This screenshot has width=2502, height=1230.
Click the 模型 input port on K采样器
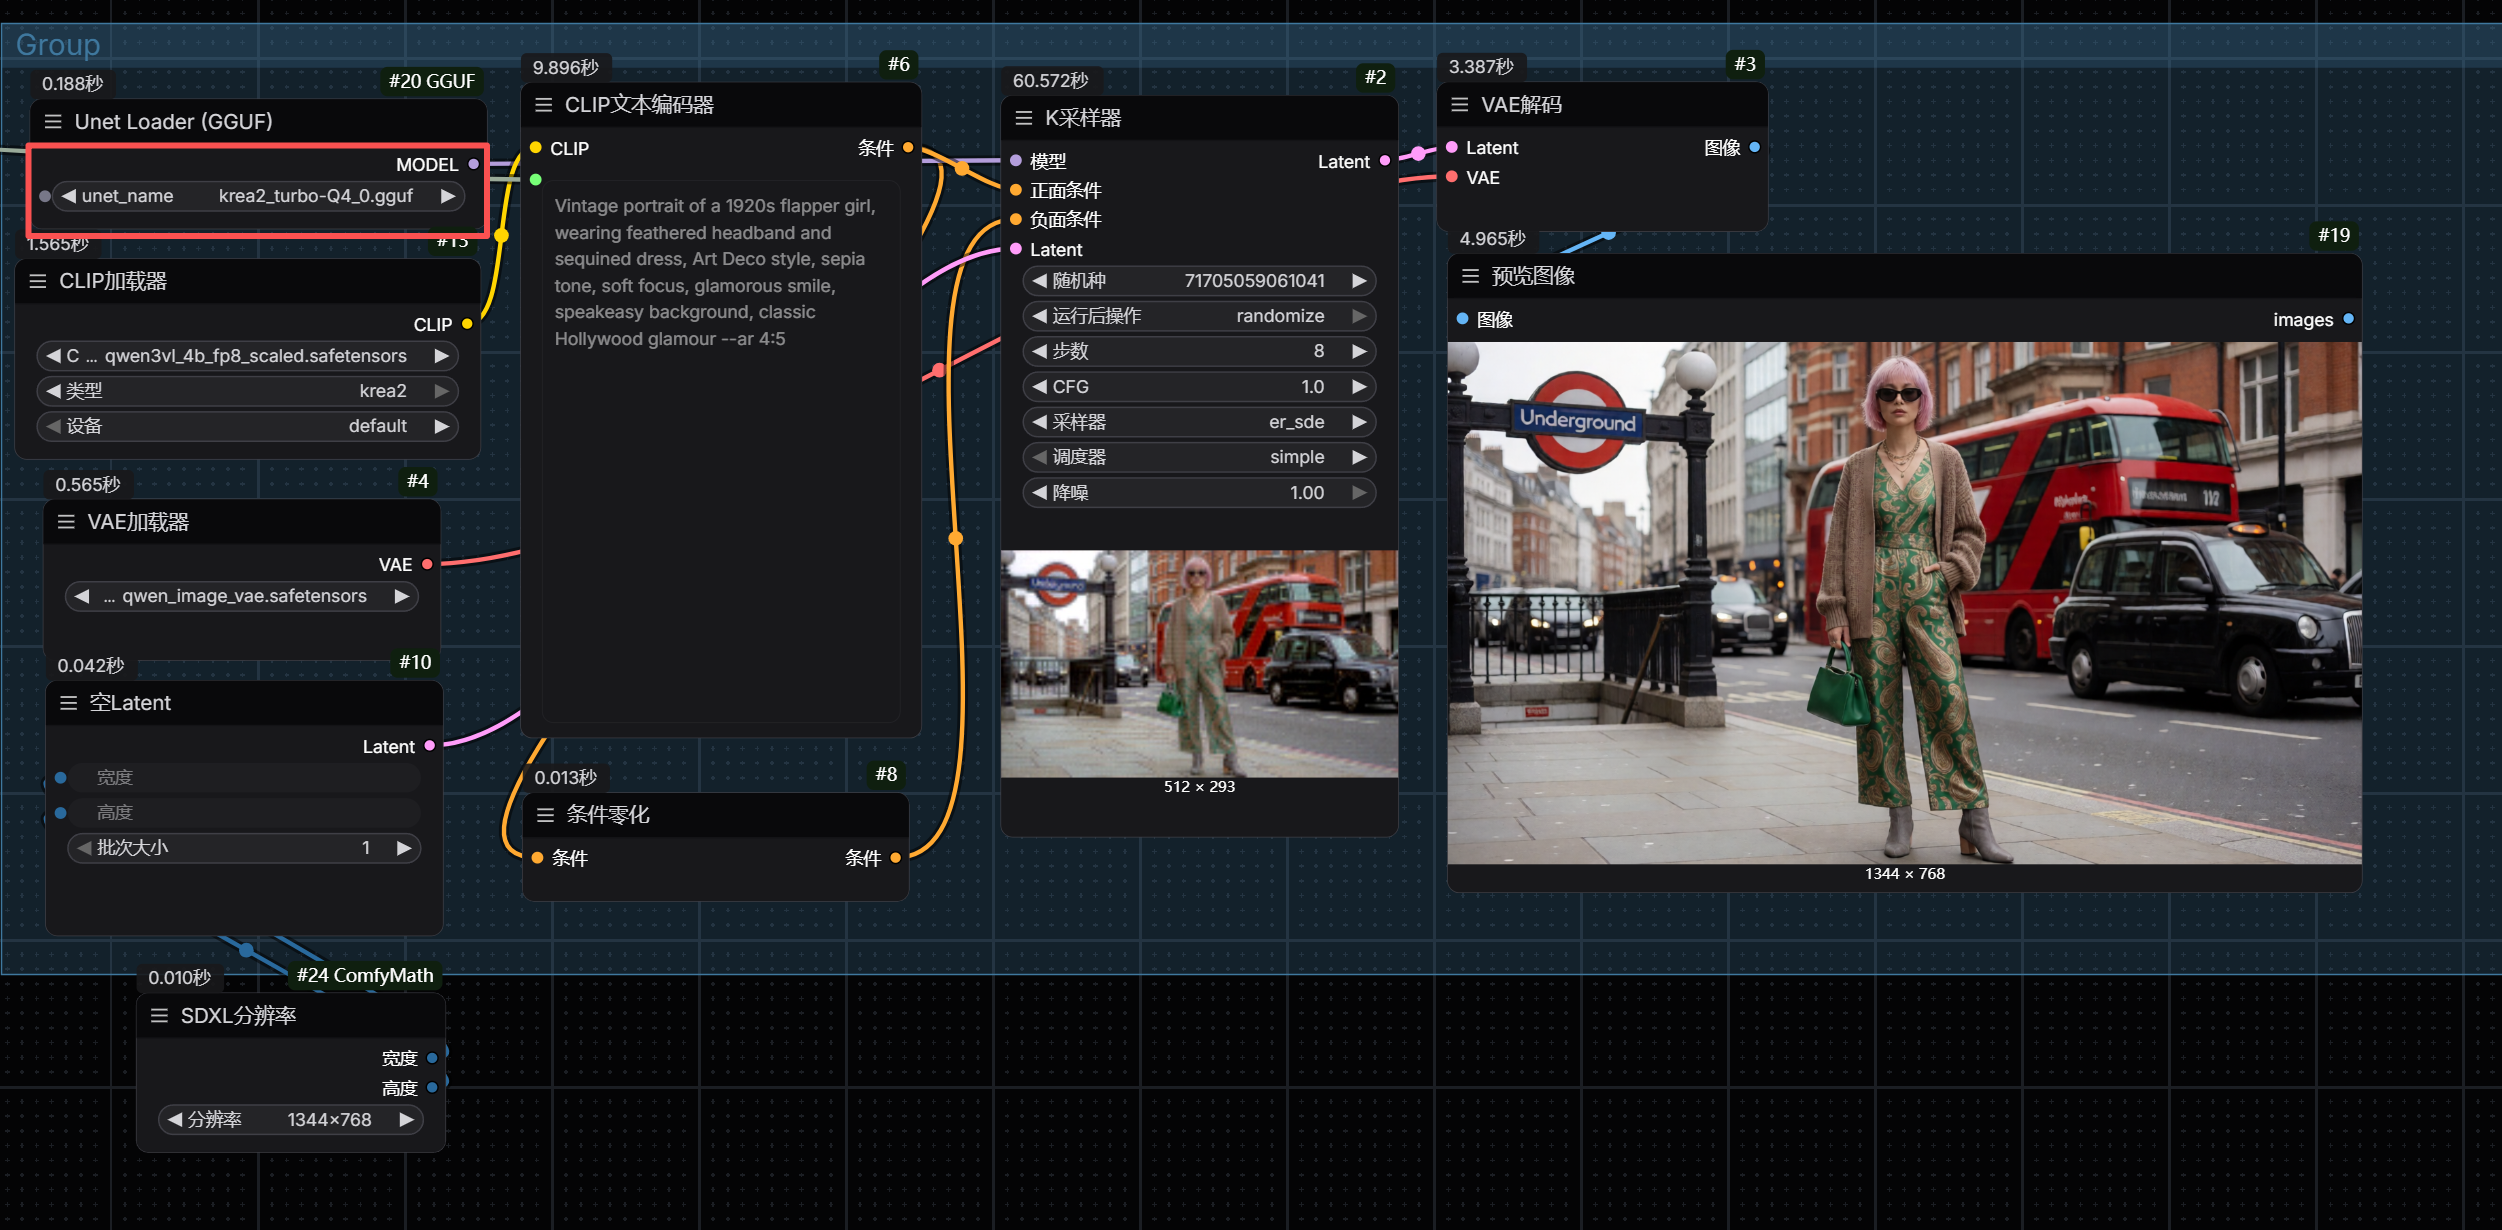[x=1016, y=161]
